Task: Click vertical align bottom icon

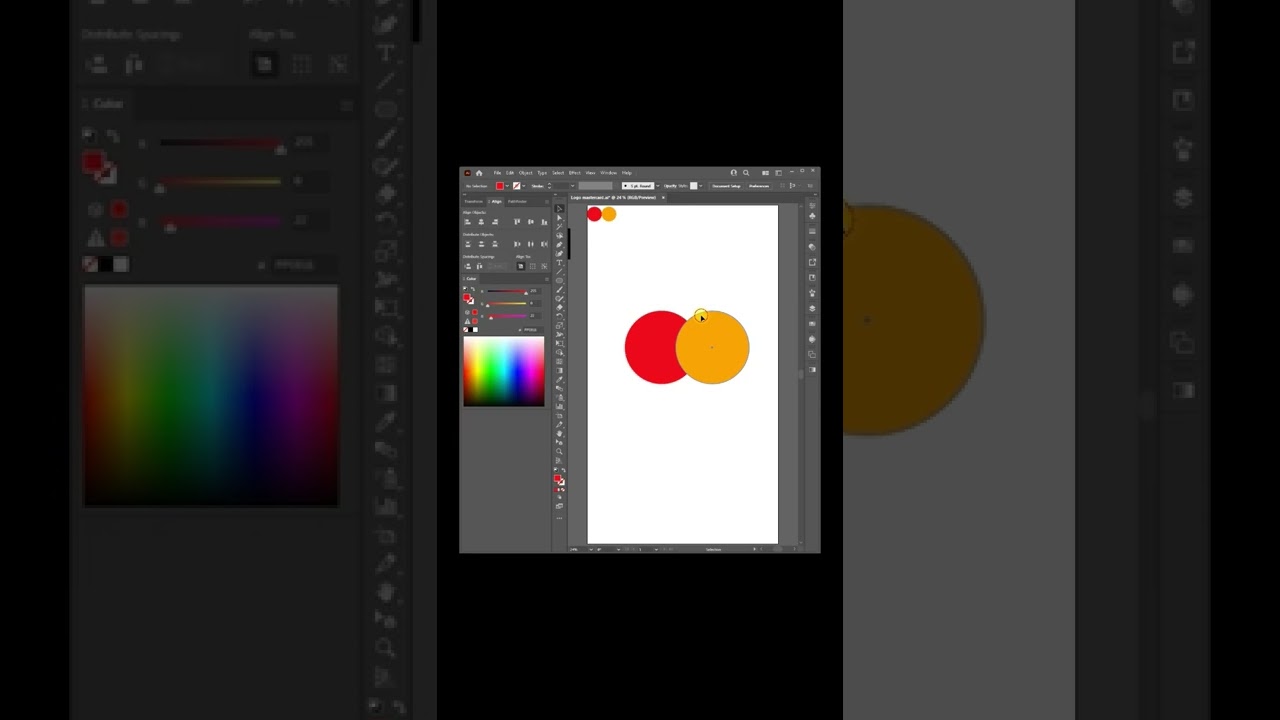Action: point(544,221)
